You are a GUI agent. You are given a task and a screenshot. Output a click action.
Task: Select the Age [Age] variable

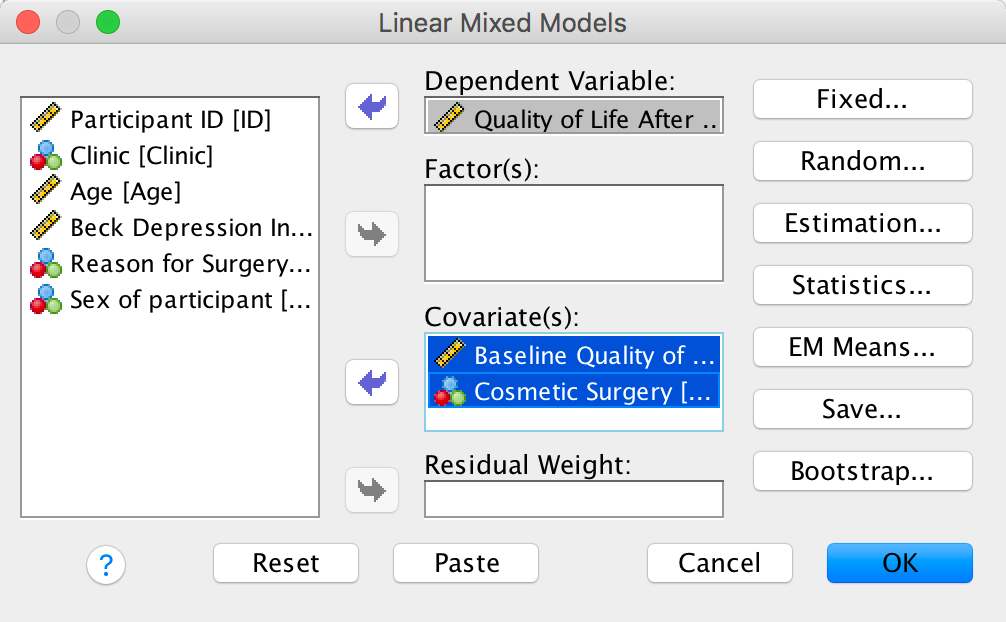(125, 191)
